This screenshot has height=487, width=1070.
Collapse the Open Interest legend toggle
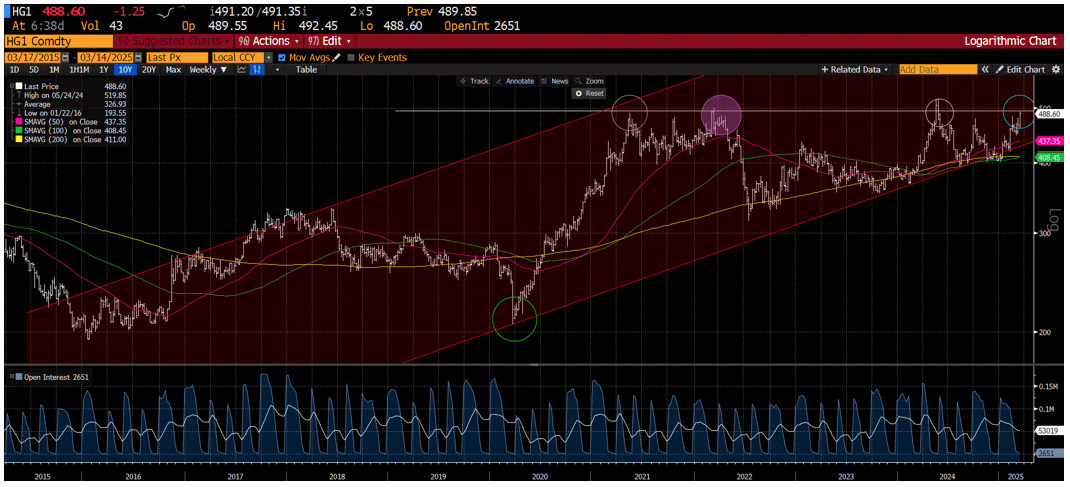coord(10,377)
